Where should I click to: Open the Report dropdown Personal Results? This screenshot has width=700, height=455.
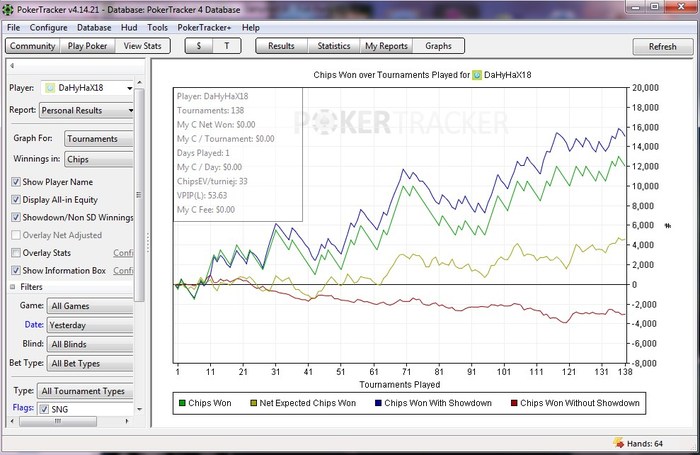tap(87, 110)
